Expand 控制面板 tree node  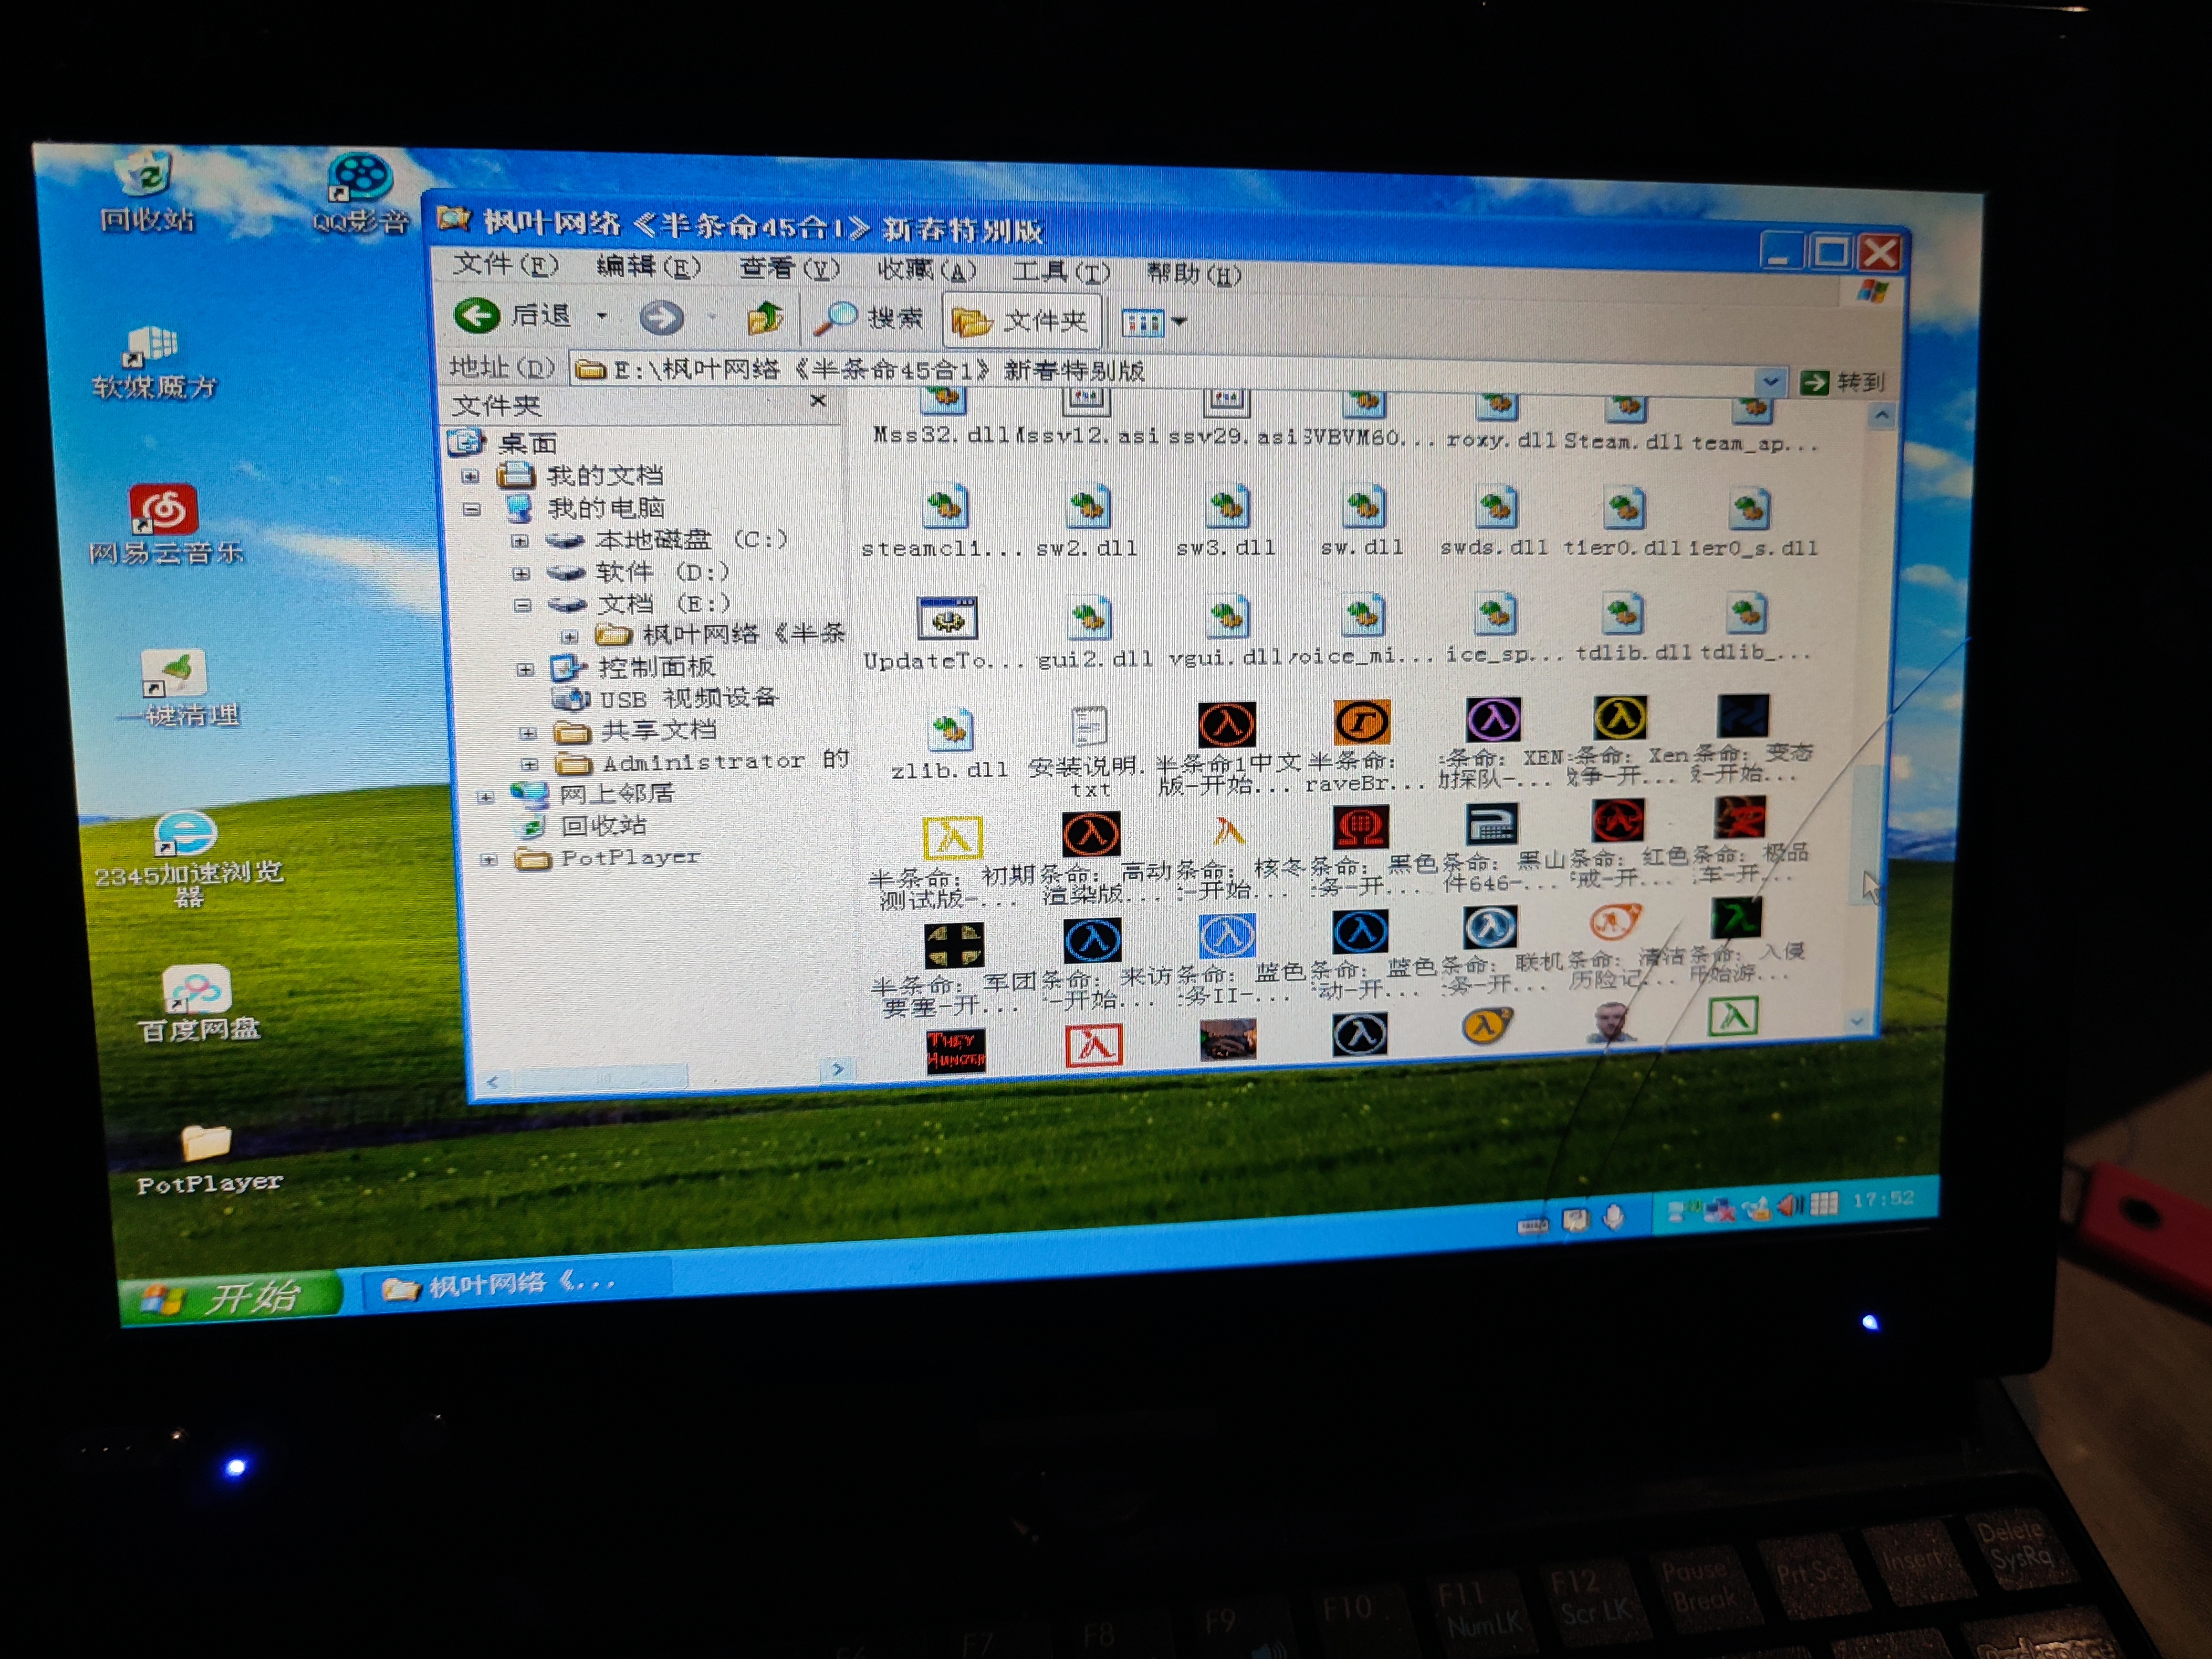pos(524,669)
